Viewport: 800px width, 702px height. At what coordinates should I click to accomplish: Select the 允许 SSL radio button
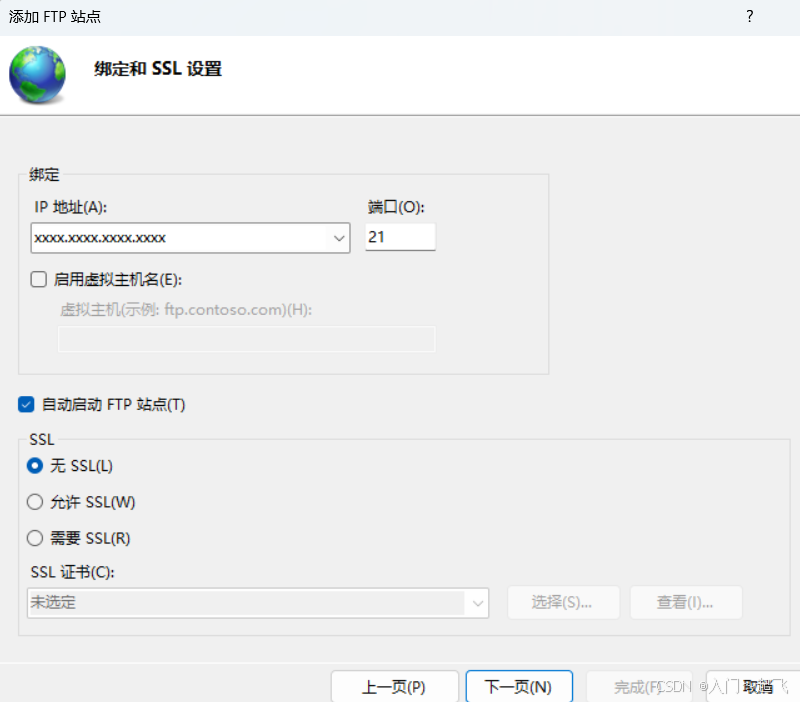35,502
